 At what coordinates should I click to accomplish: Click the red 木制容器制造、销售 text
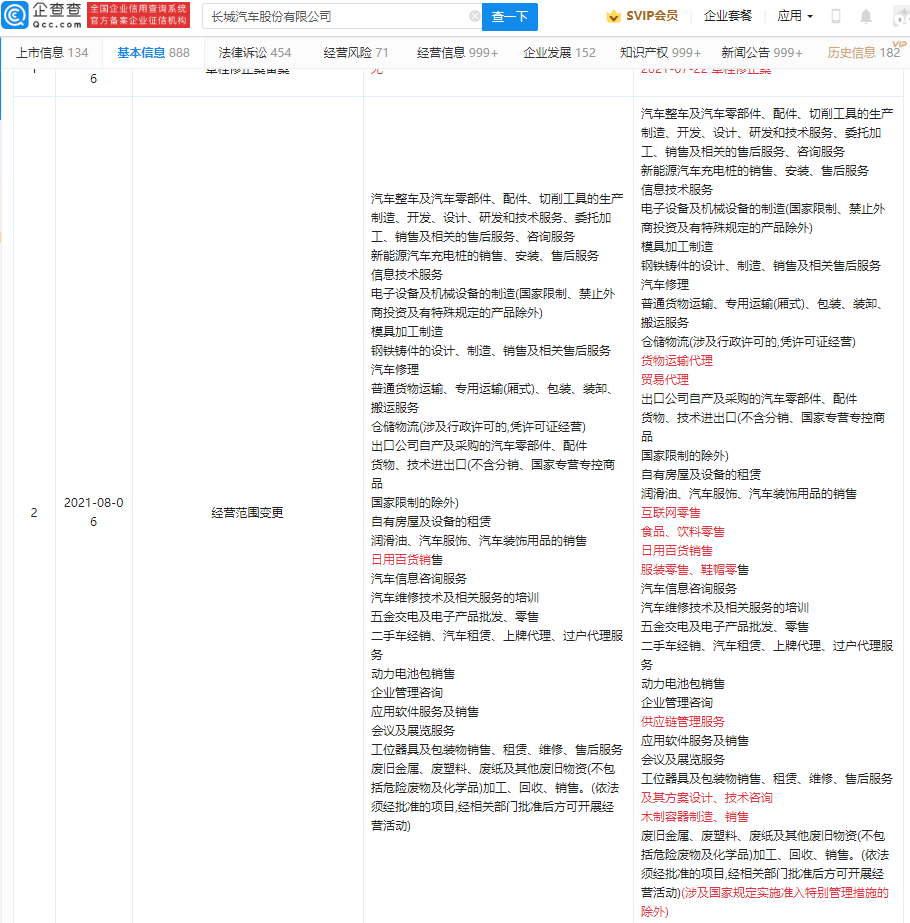pos(695,816)
